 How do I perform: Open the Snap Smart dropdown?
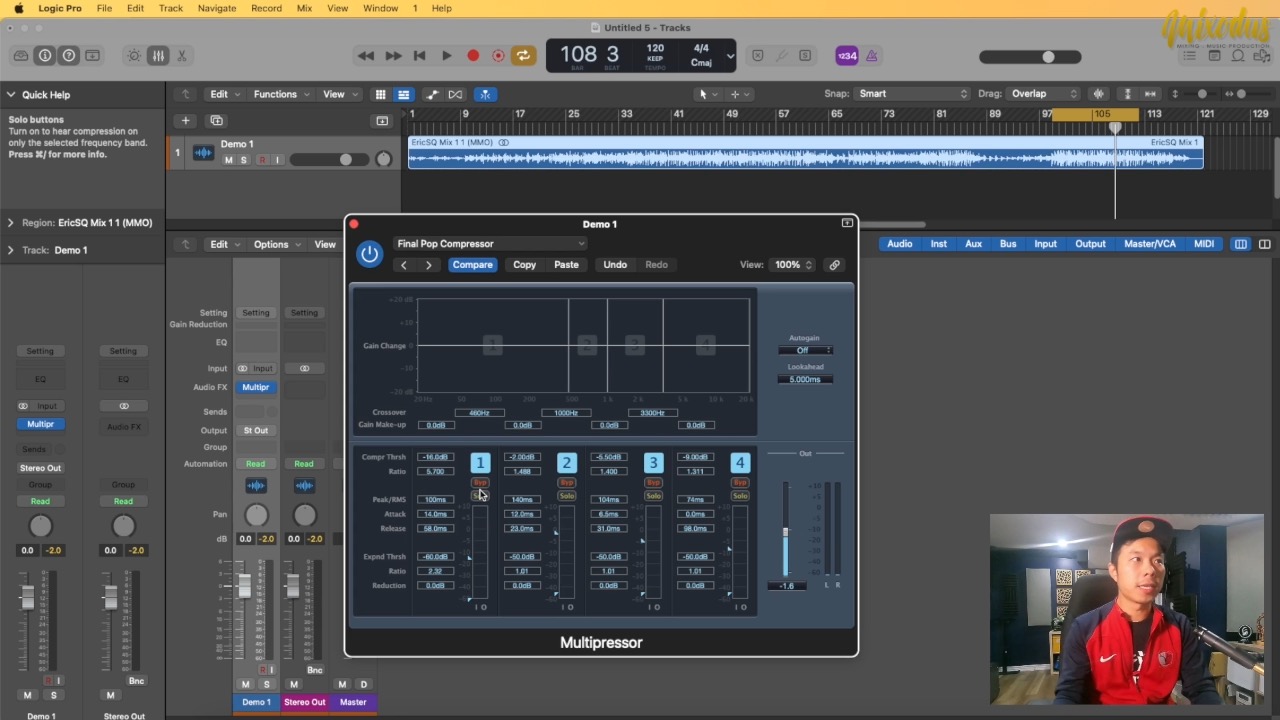[912, 94]
